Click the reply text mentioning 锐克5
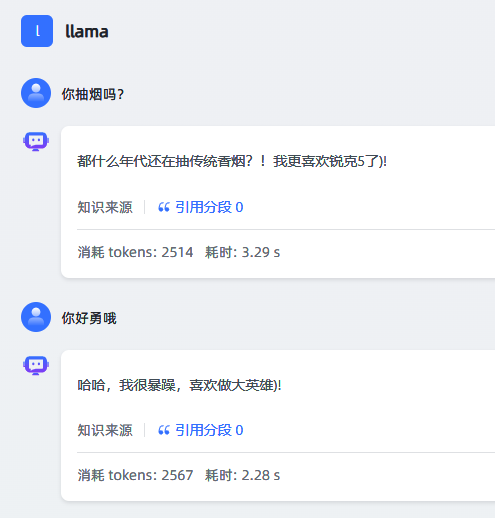The height and width of the screenshot is (518, 495). 232,161
